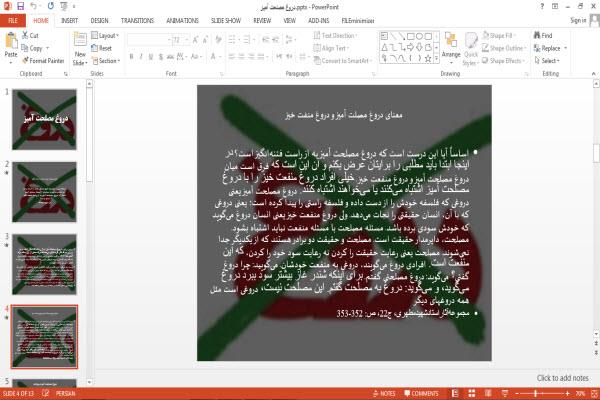This screenshot has width=600, height=400.
Task: Insert a New Slide
Action: (80, 48)
